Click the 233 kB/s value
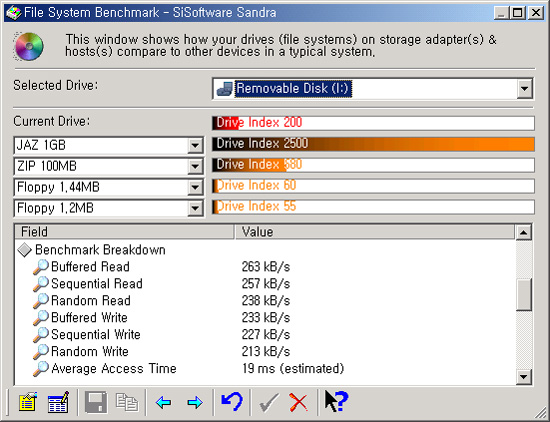The width and height of the screenshot is (550, 422). (x=266, y=318)
